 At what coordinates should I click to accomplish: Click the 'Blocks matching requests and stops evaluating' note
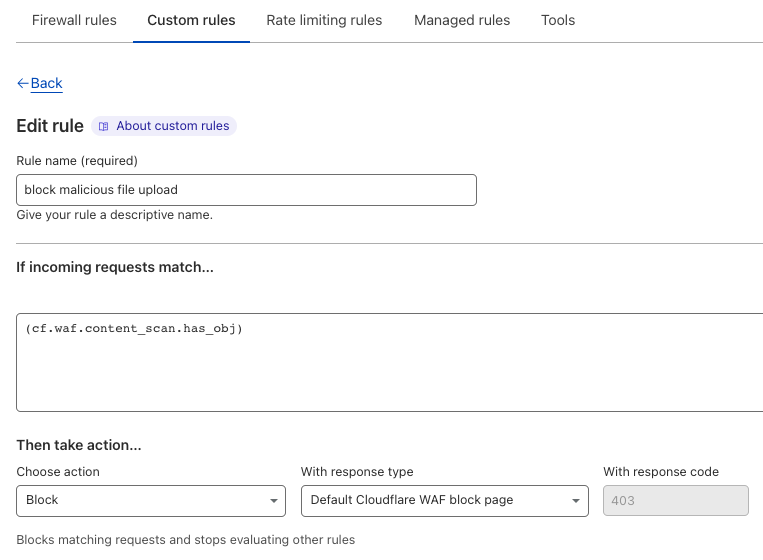coord(185,540)
